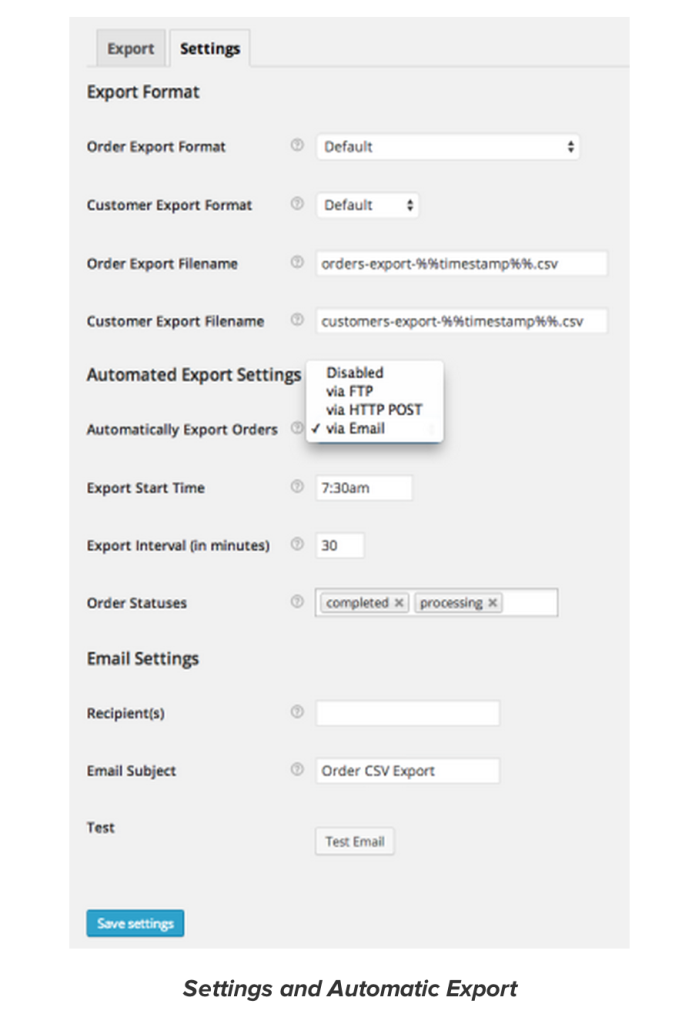
Task: Click the help icon next to Order Statuses
Action: click(297, 602)
